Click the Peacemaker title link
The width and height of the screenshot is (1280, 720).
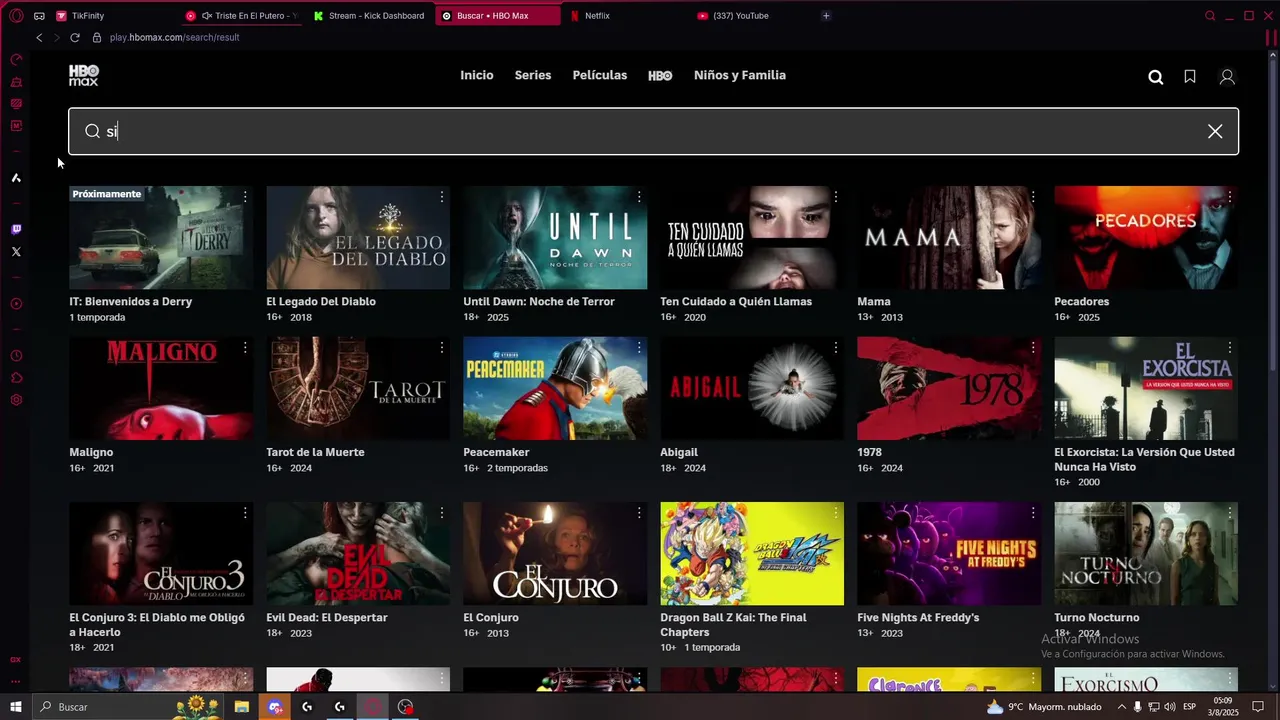(496, 453)
